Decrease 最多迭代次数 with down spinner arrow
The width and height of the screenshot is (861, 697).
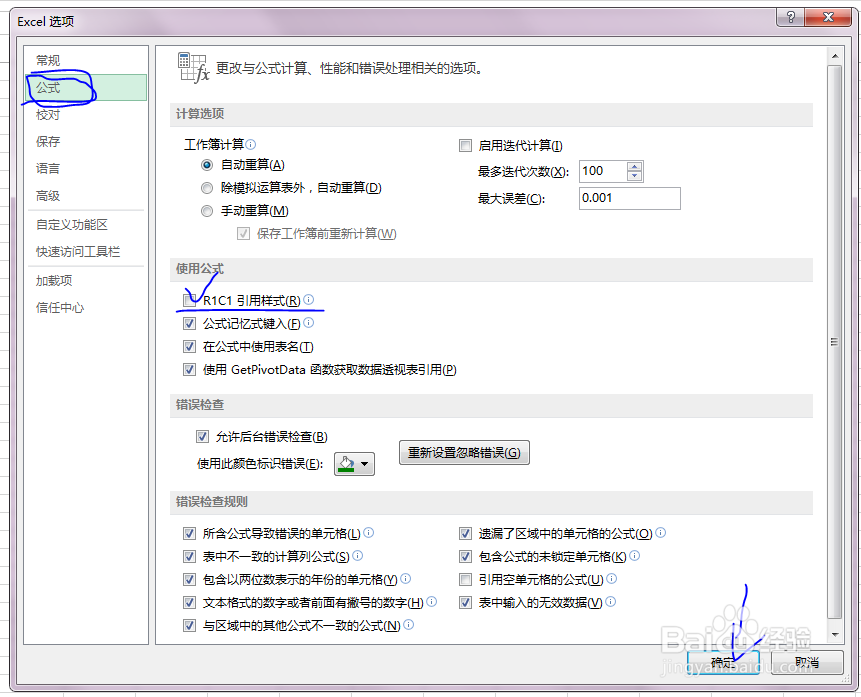pos(635,176)
